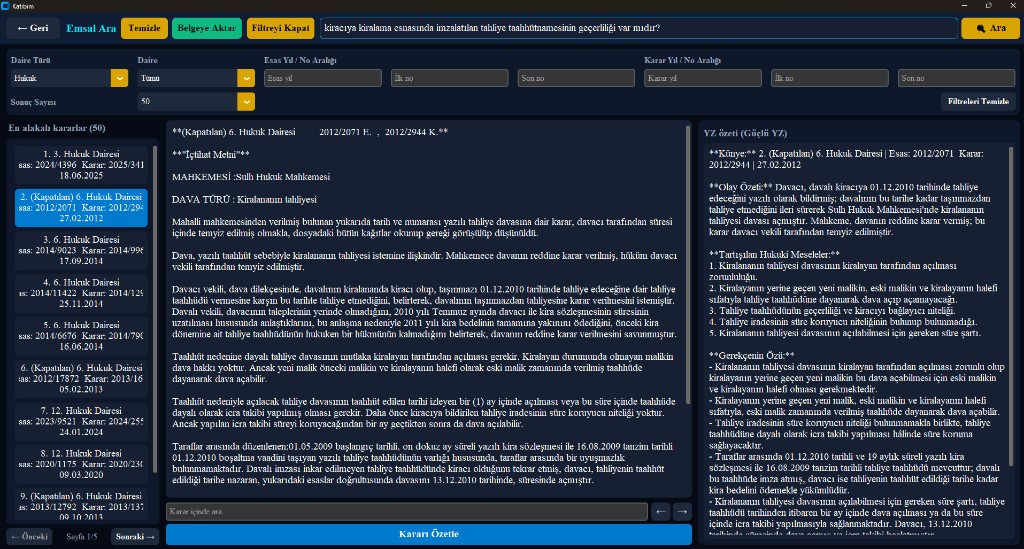This screenshot has width=1024, height=549.
Task: Close the application window
Action: (1013, 6)
